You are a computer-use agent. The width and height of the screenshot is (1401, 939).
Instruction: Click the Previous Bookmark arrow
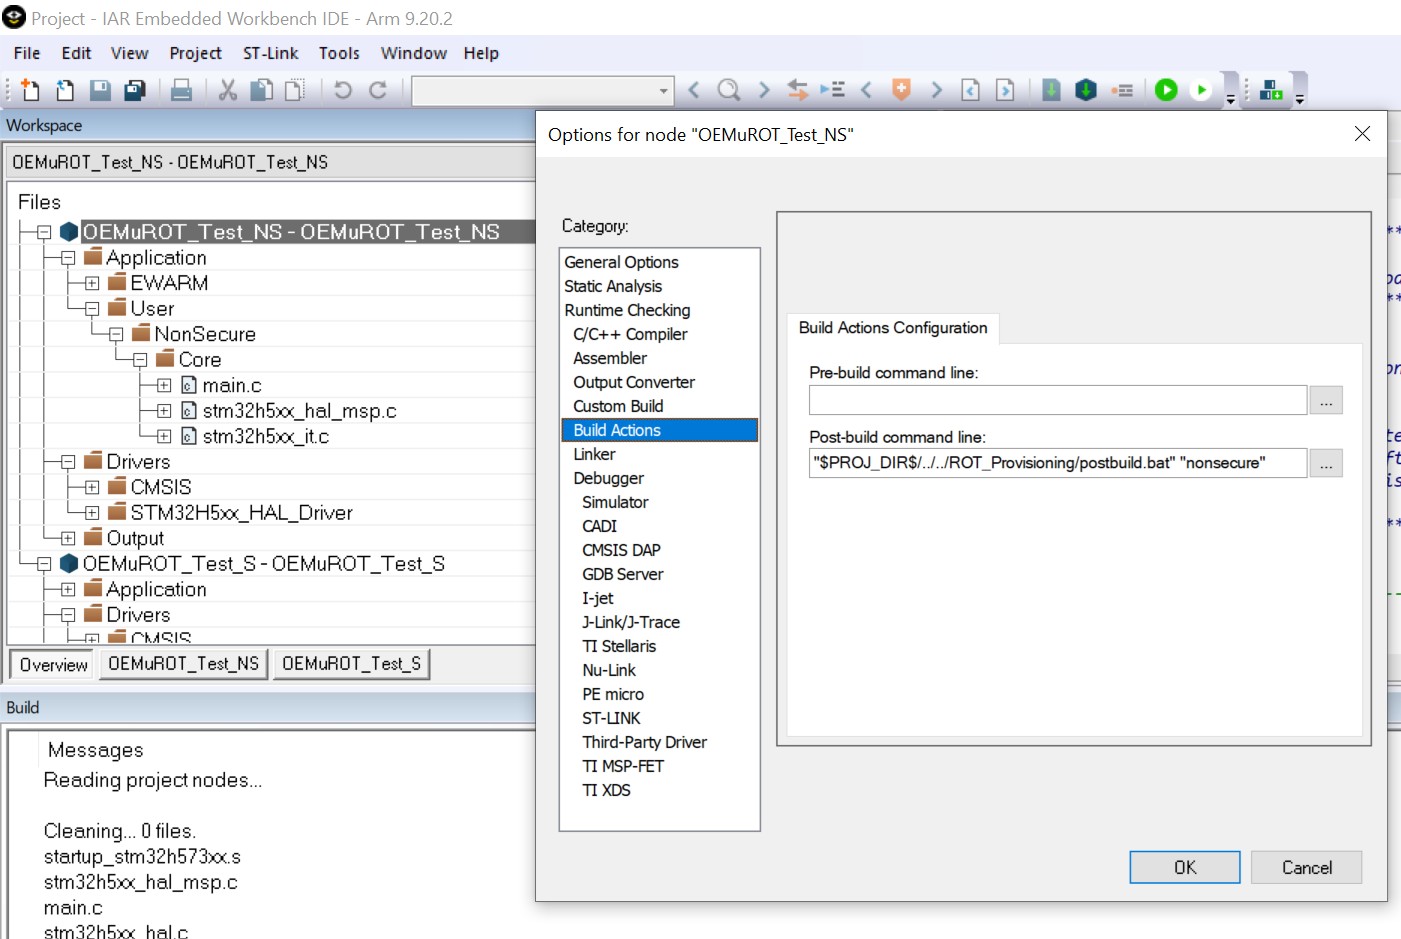[867, 90]
